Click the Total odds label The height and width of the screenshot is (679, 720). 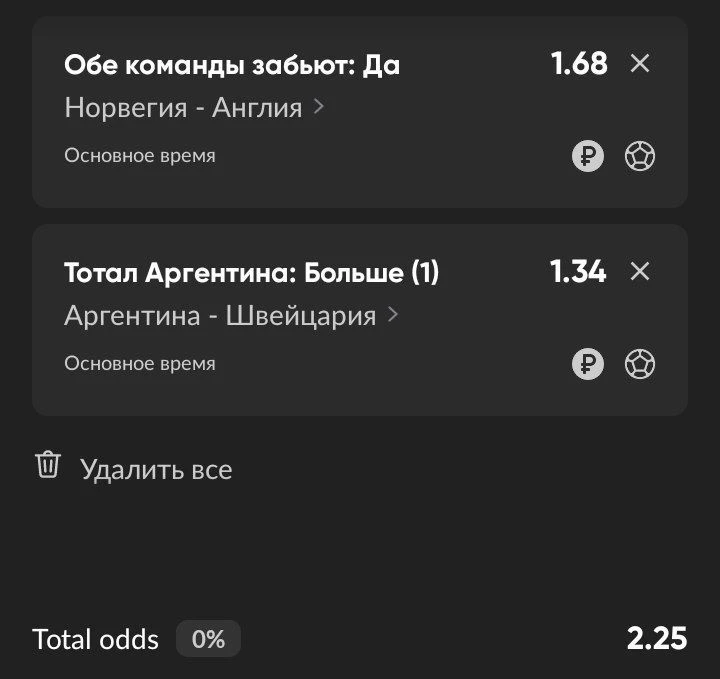point(96,639)
